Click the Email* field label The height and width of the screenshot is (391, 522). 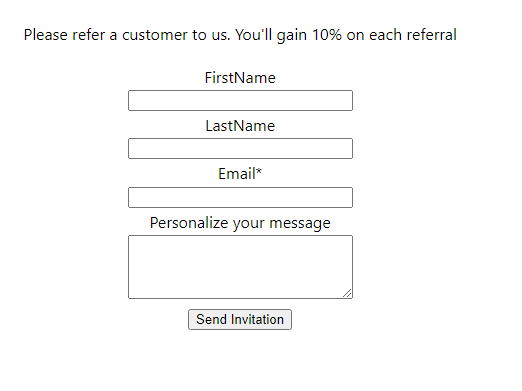240,174
